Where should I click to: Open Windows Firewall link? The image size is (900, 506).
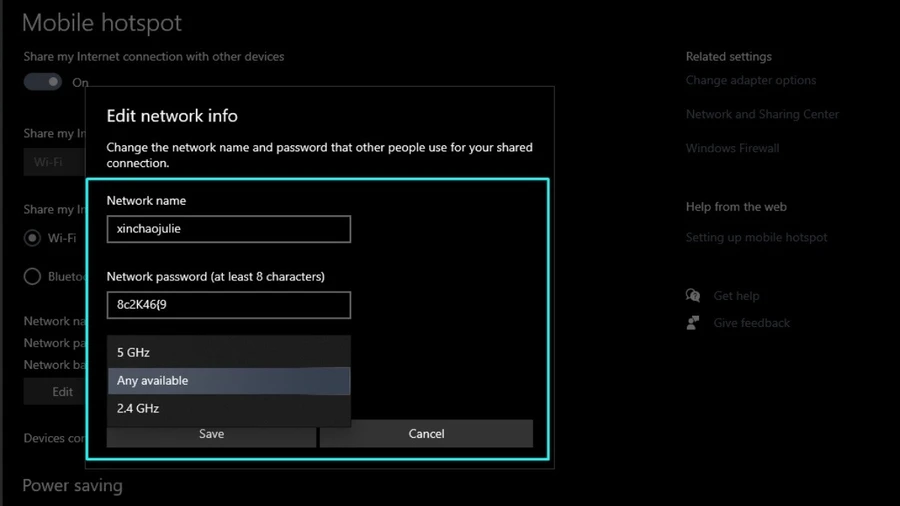click(x=732, y=148)
